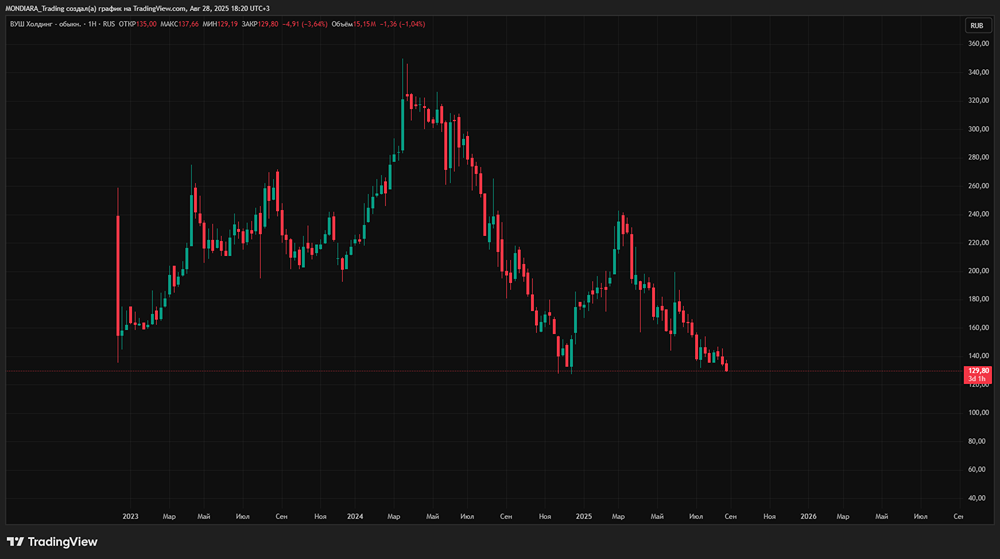Click the 2023 label on time axis
Image resolution: width=1000 pixels, height=559 pixels.
pos(130,517)
